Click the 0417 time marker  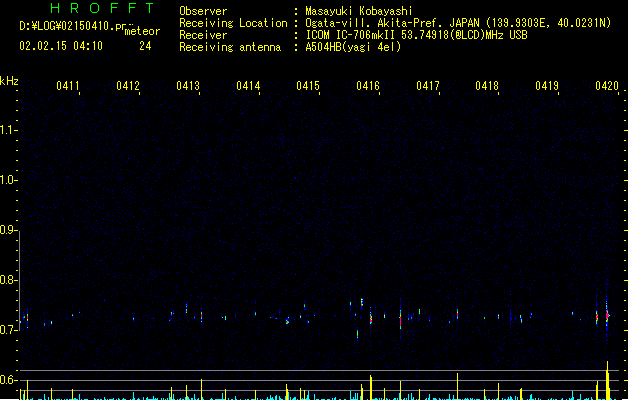(428, 86)
